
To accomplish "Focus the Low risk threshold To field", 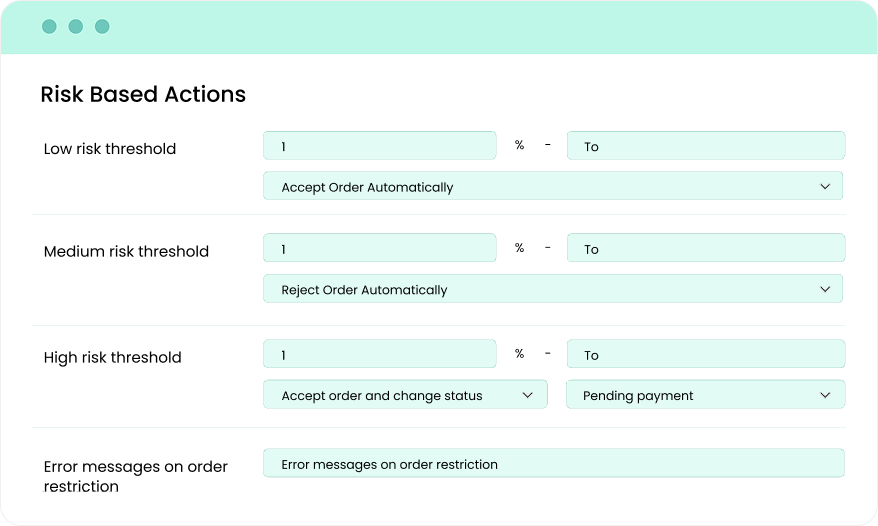I will pos(705,146).
